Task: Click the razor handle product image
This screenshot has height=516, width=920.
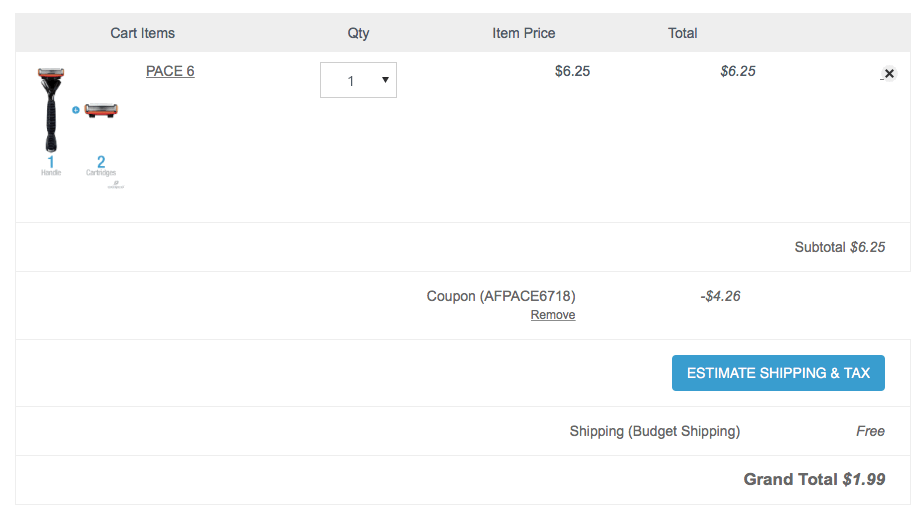Action: pos(51,110)
